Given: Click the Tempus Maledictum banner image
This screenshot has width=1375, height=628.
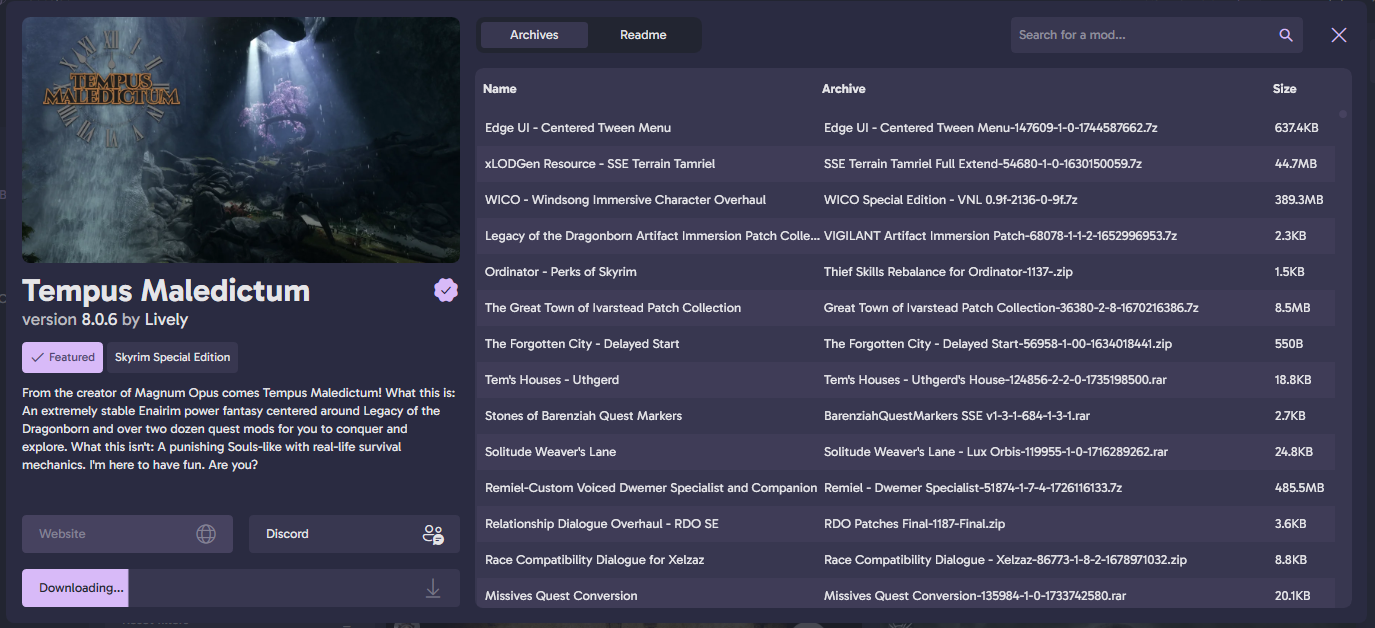Looking at the screenshot, I should tap(241, 140).
